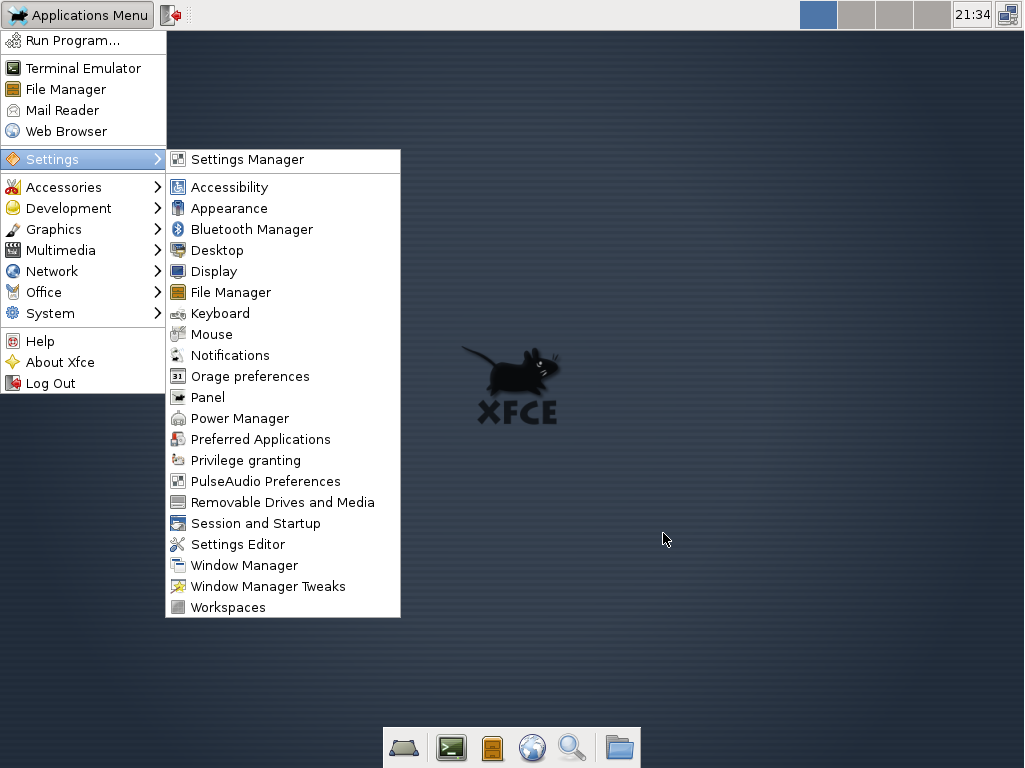The image size is (1025, 768).
Task: Open Display settings
Action: [282, 271]
